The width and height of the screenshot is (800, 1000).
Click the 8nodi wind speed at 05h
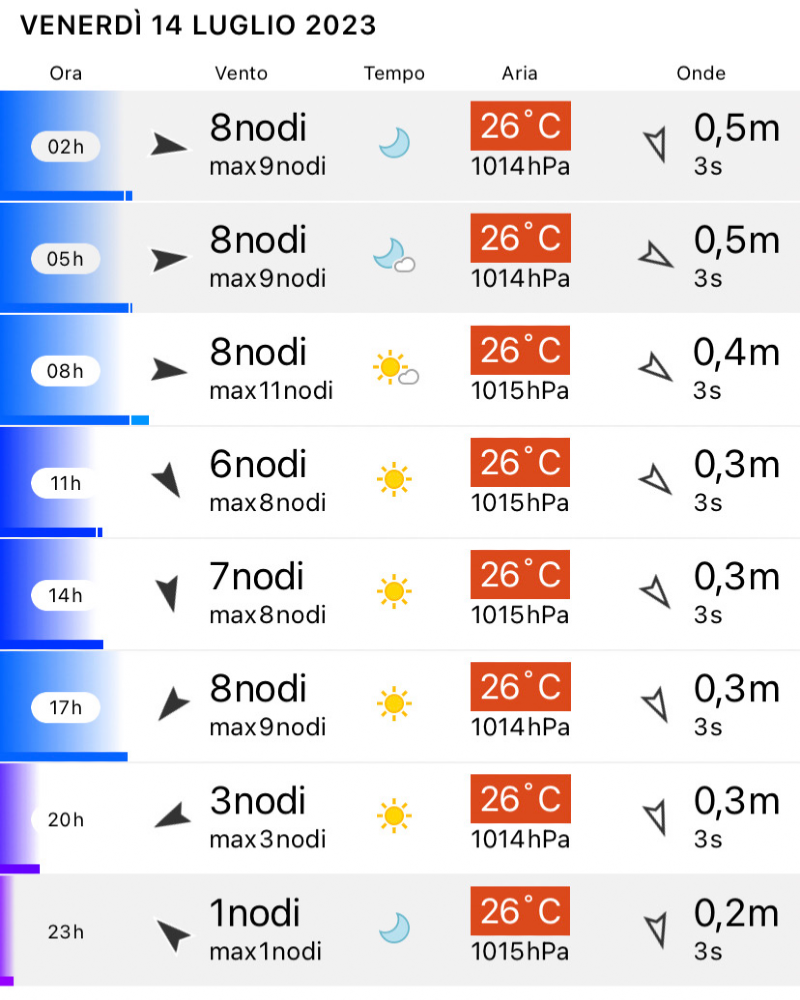pos(258,240)
